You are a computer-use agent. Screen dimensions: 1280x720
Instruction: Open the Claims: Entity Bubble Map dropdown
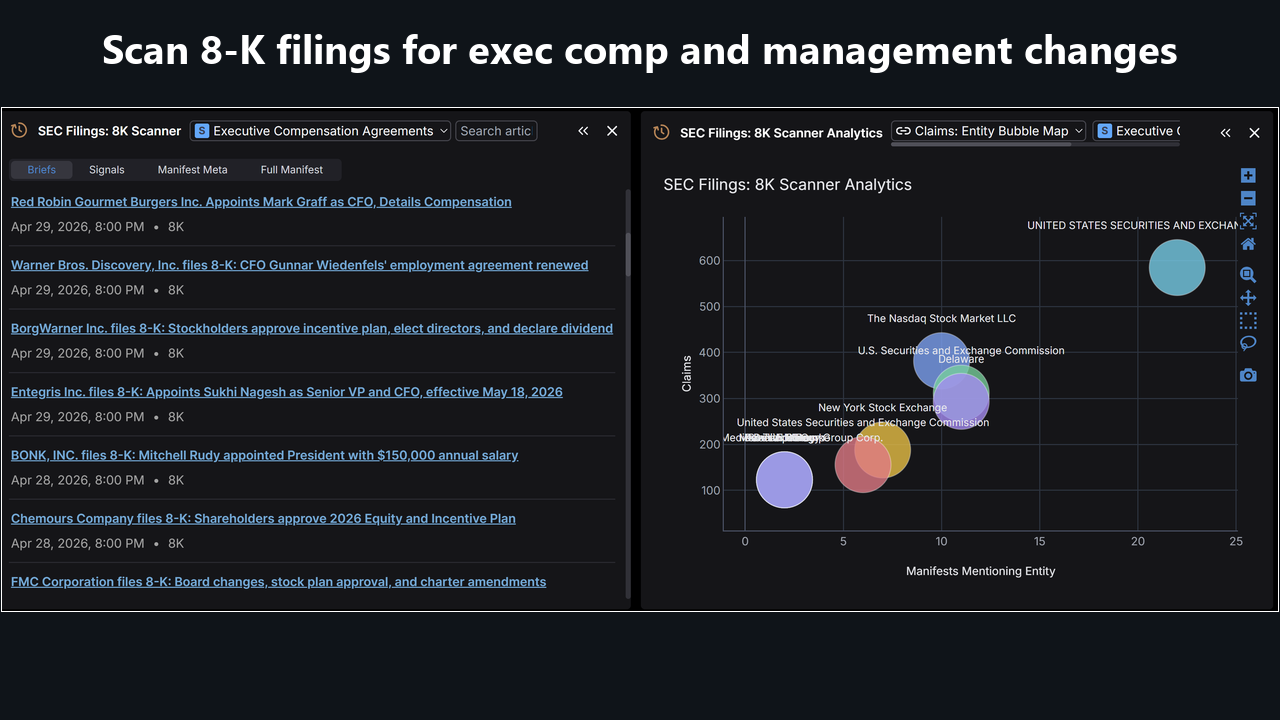tap(988, 131)
